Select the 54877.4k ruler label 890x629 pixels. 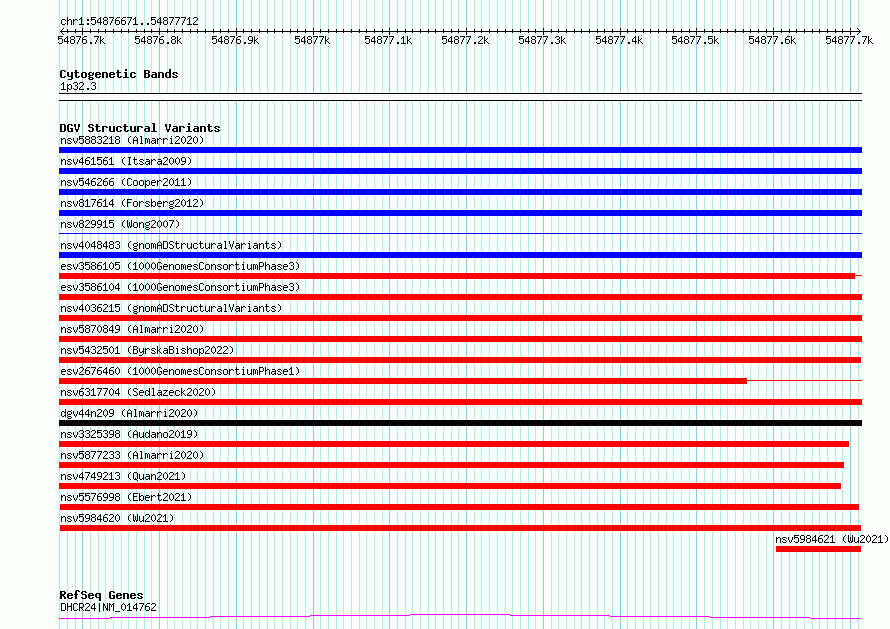619,40
